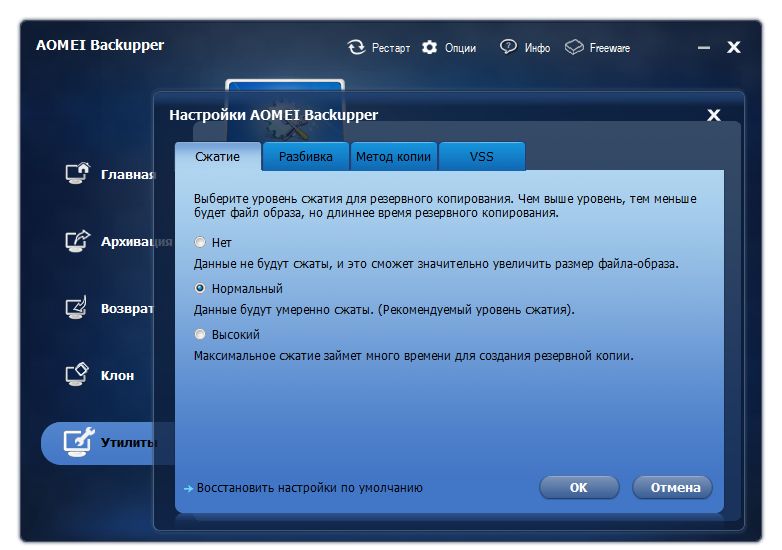The width and height of the screenshot is (782, 550).
Task: Click the Freeware label in header
Action: coord(609,48)
